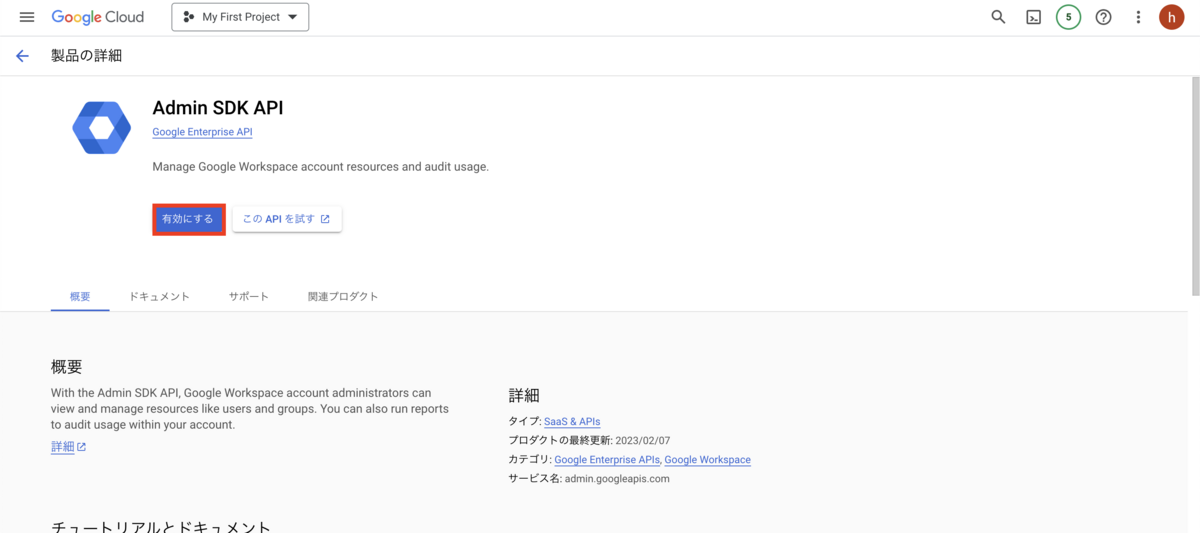Open the 詳細 external link under overview
The width and height of the screenshot is (1200, 533).
point(69,447)
